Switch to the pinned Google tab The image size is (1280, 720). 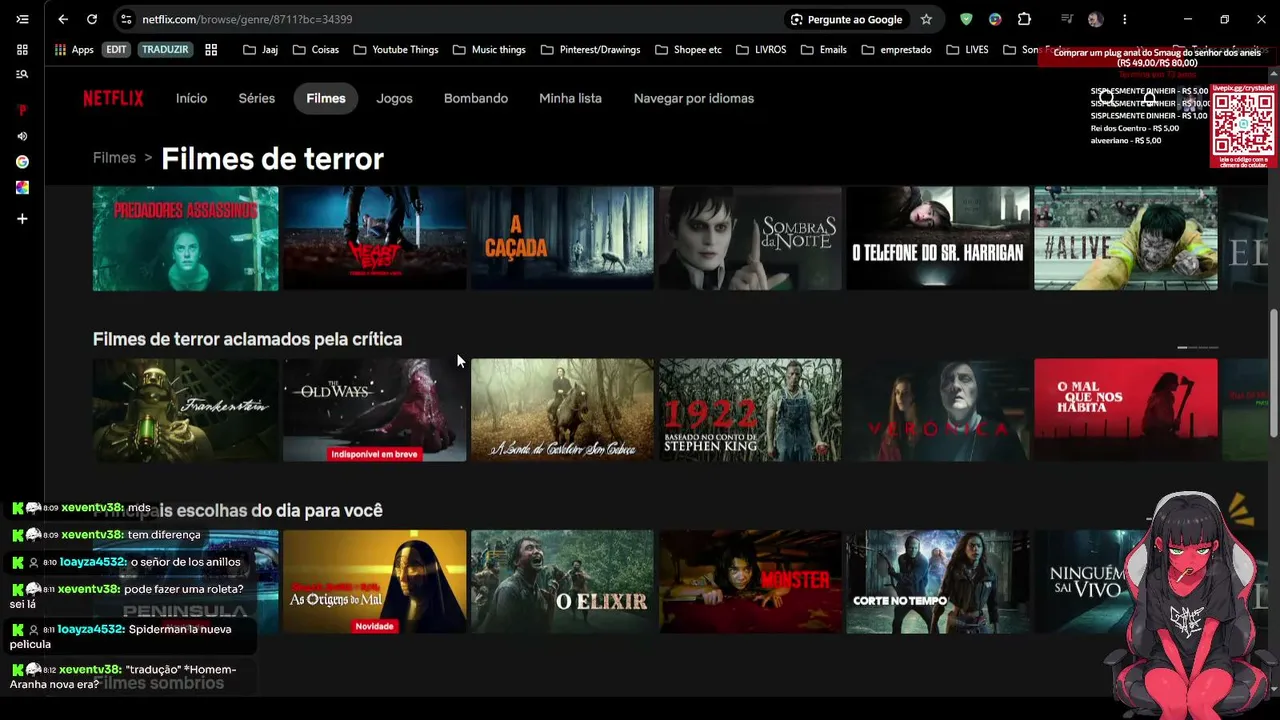point(22,162)
